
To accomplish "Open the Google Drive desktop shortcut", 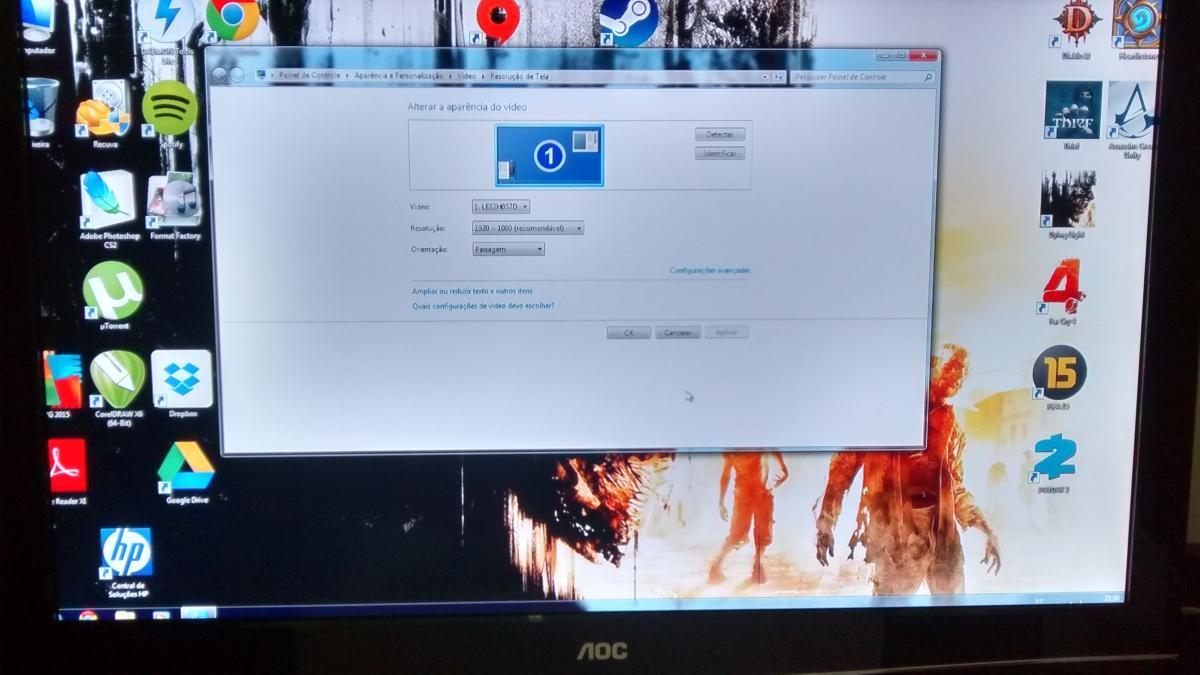I will point(185,470).
